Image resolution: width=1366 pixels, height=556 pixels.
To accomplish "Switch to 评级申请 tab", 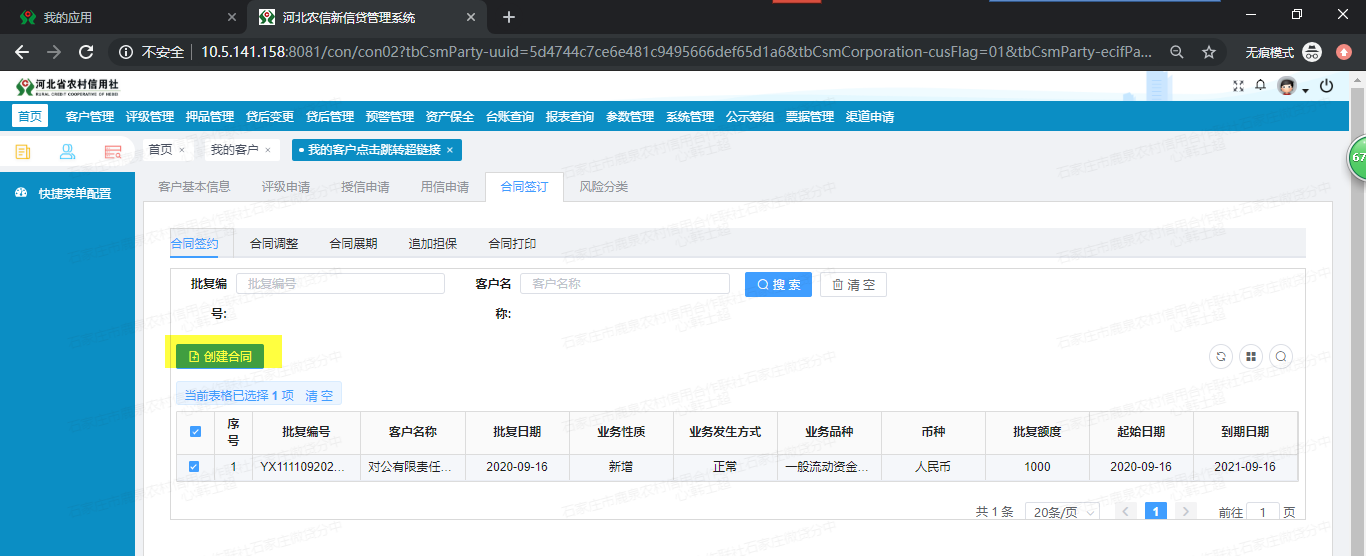I will (x=286, y=187).
